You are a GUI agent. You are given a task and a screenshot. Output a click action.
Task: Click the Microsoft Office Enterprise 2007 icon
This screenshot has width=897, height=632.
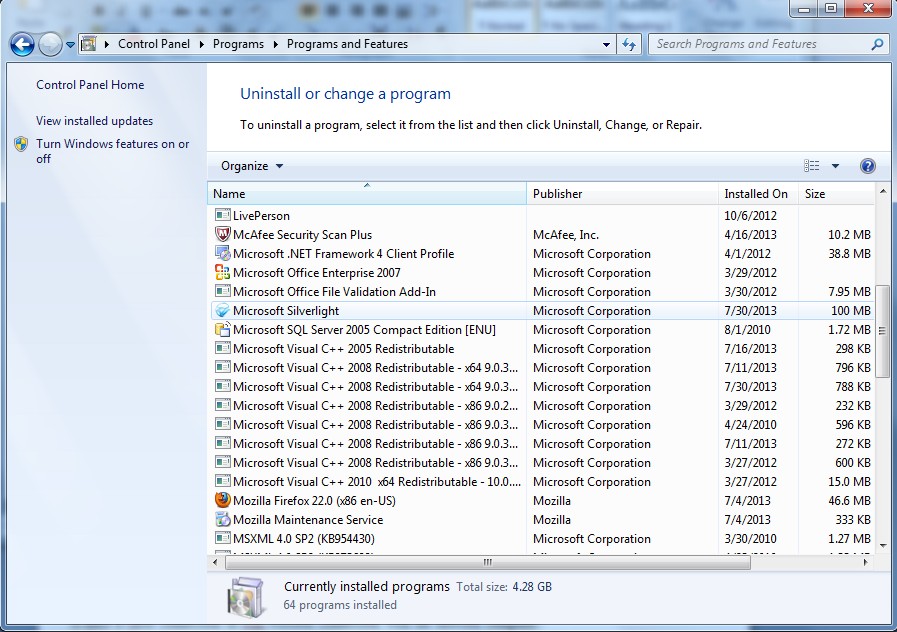pyautogui.click(x=223, y=272)
